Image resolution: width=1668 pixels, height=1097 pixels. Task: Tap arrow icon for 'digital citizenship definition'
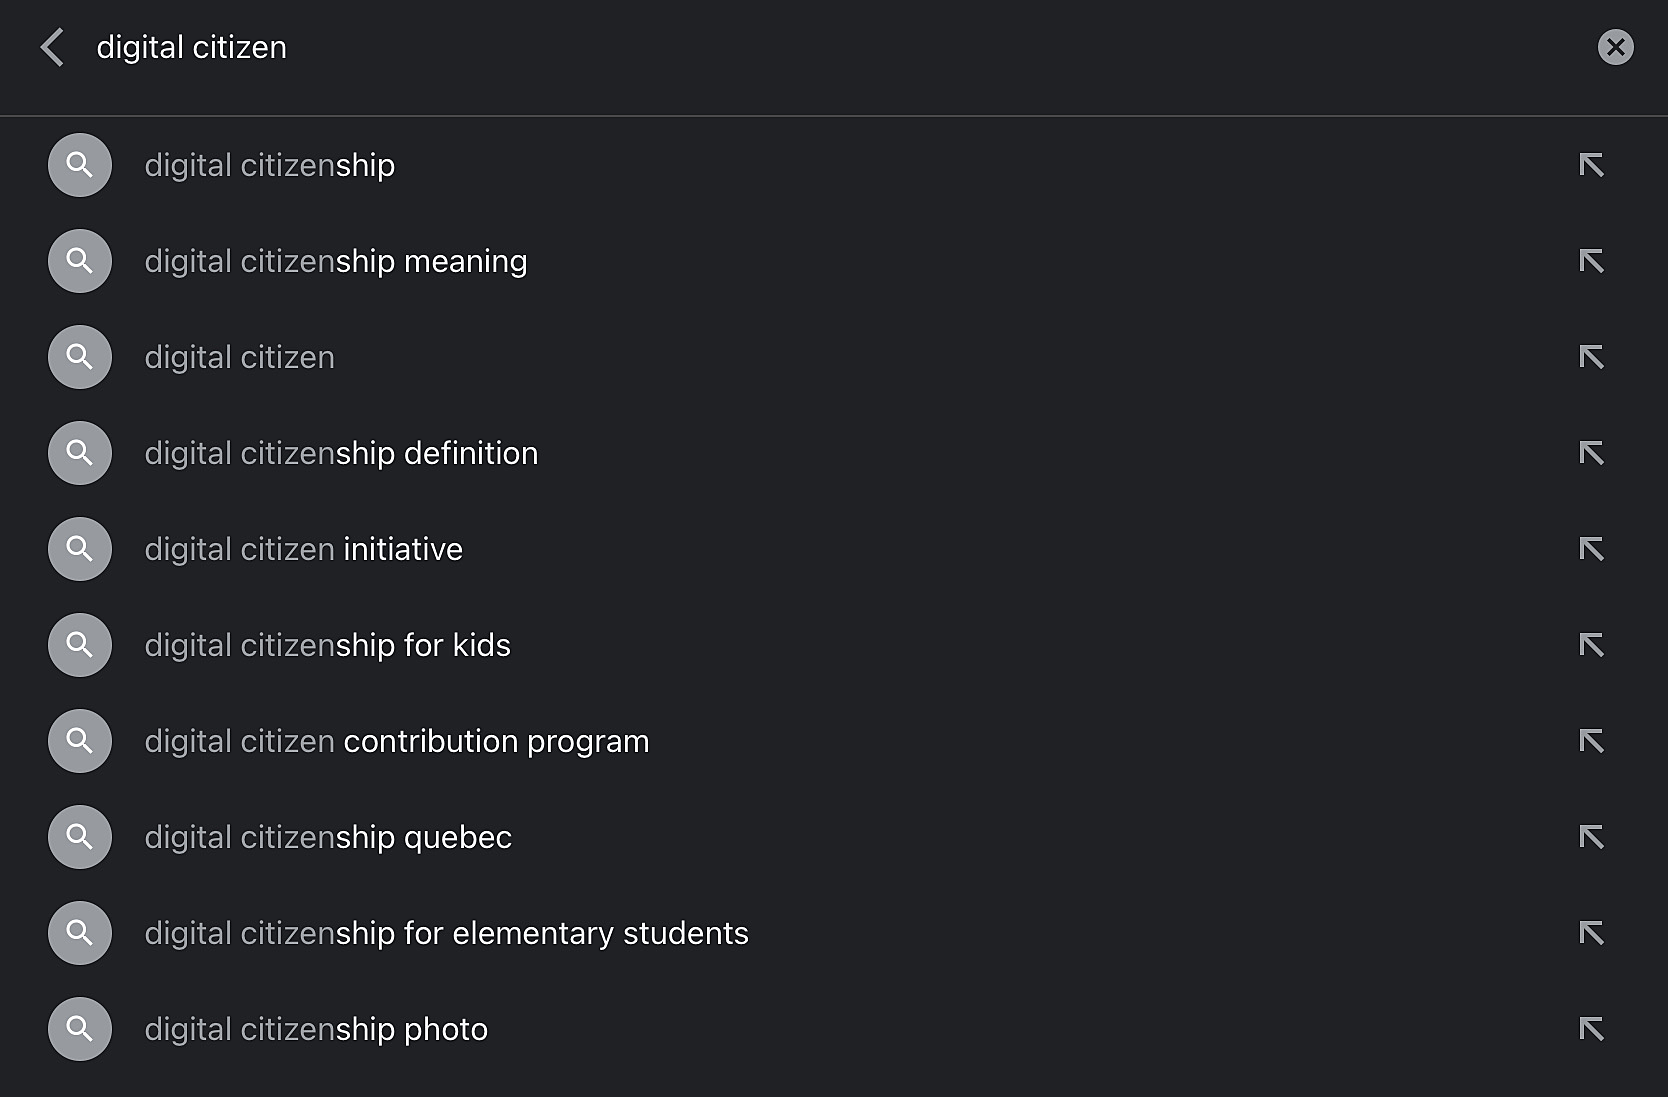click(1591, 453)
